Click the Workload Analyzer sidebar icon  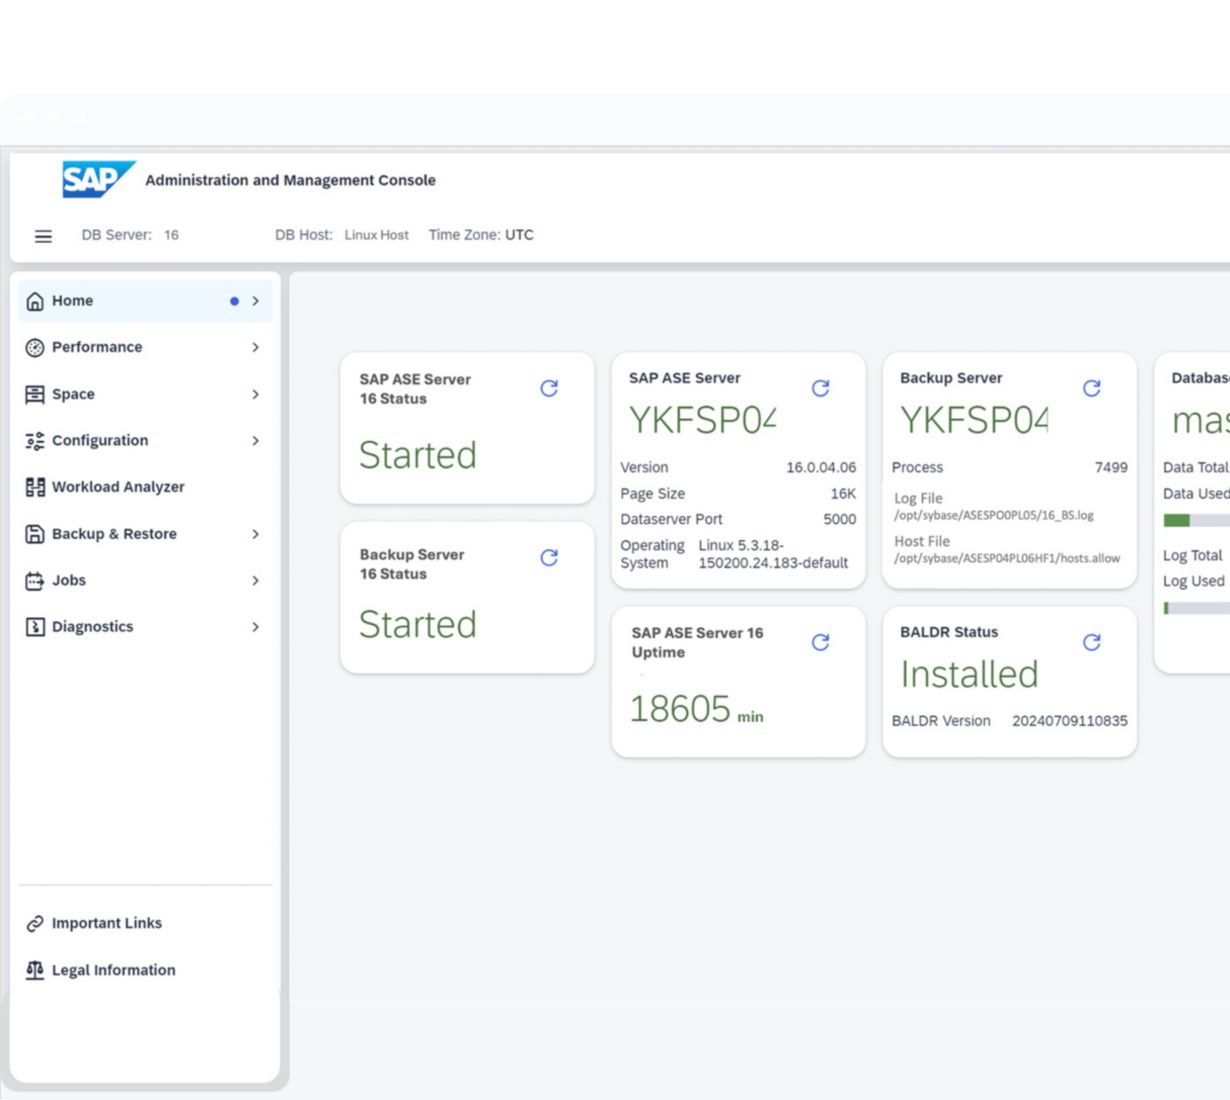click(35, 487)
